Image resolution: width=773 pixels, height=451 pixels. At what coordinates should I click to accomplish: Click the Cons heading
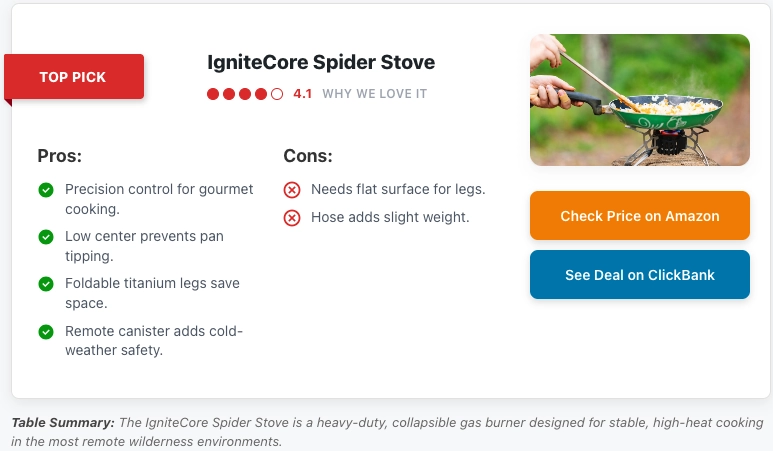308,156
